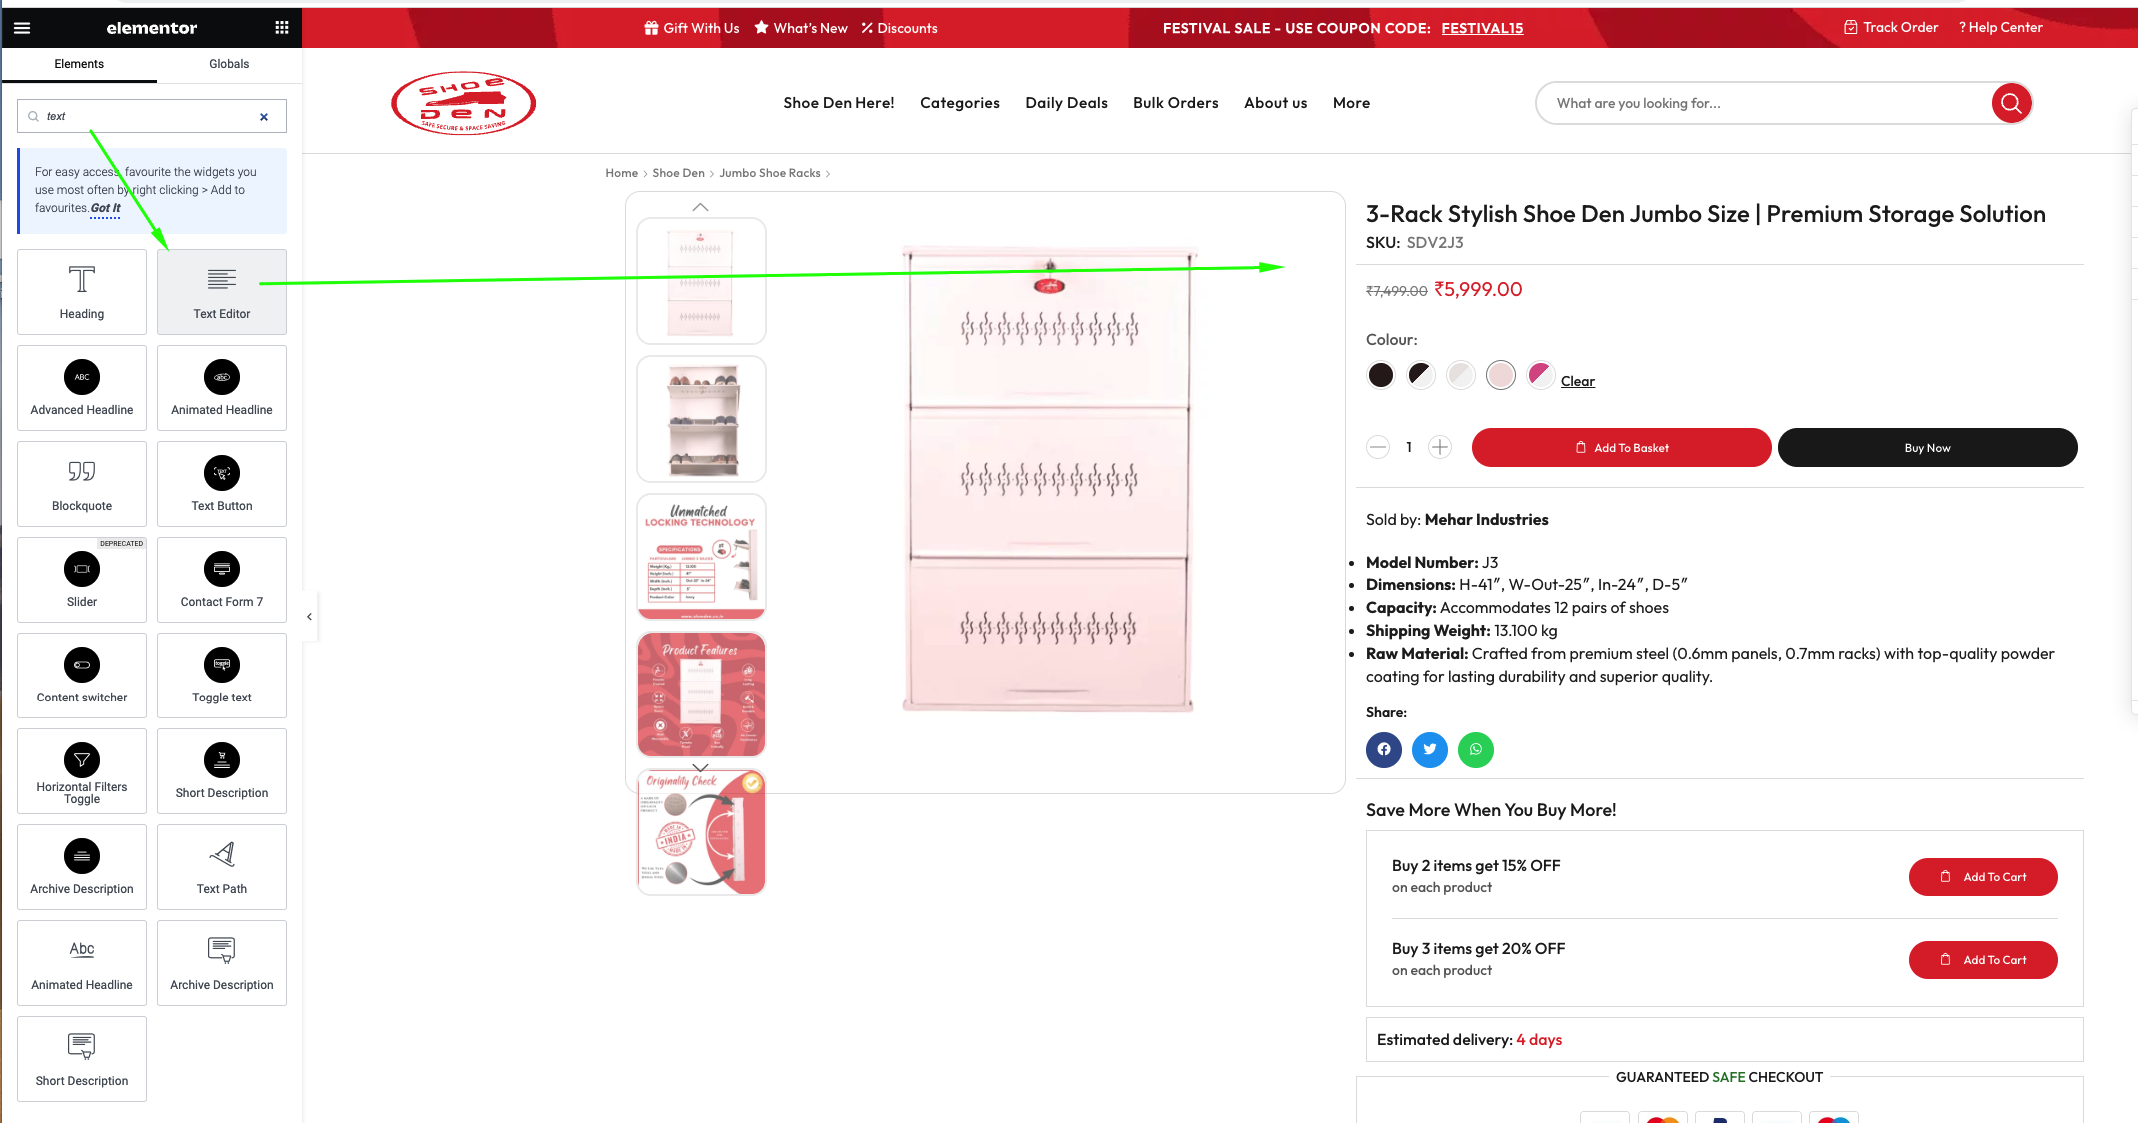
Task: Open the Elements panel tab
Action: point(79,64)
